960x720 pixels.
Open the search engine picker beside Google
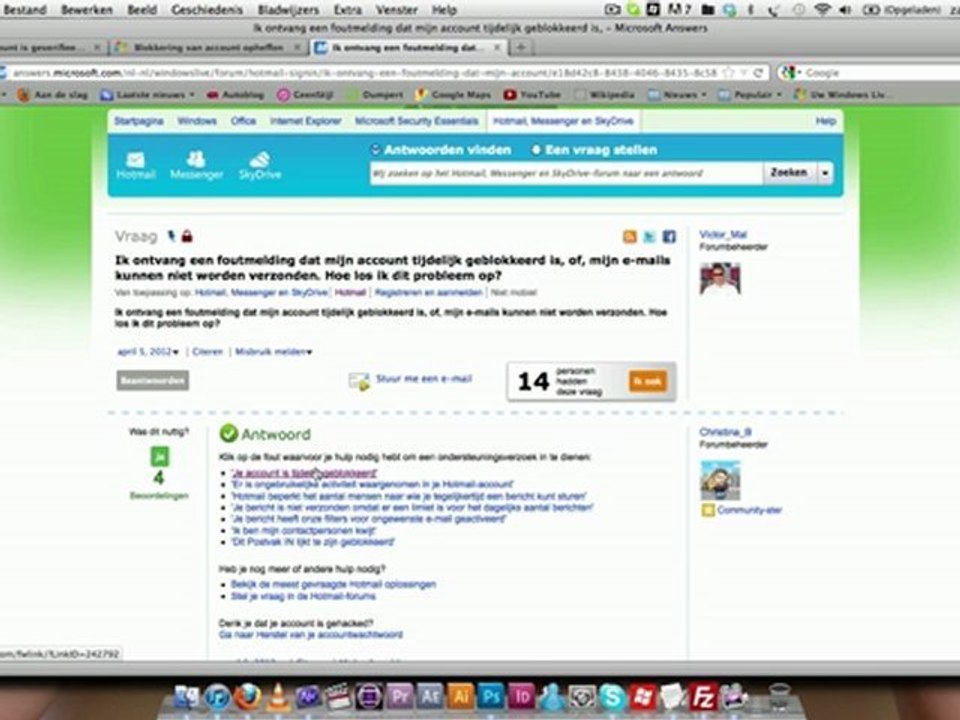coord(790,72)
